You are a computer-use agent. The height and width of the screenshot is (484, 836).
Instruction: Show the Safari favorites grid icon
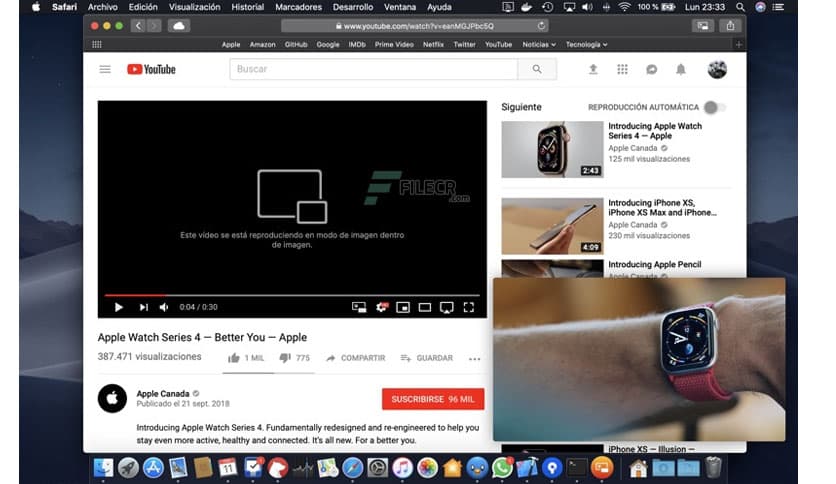[x=97, y=44]
